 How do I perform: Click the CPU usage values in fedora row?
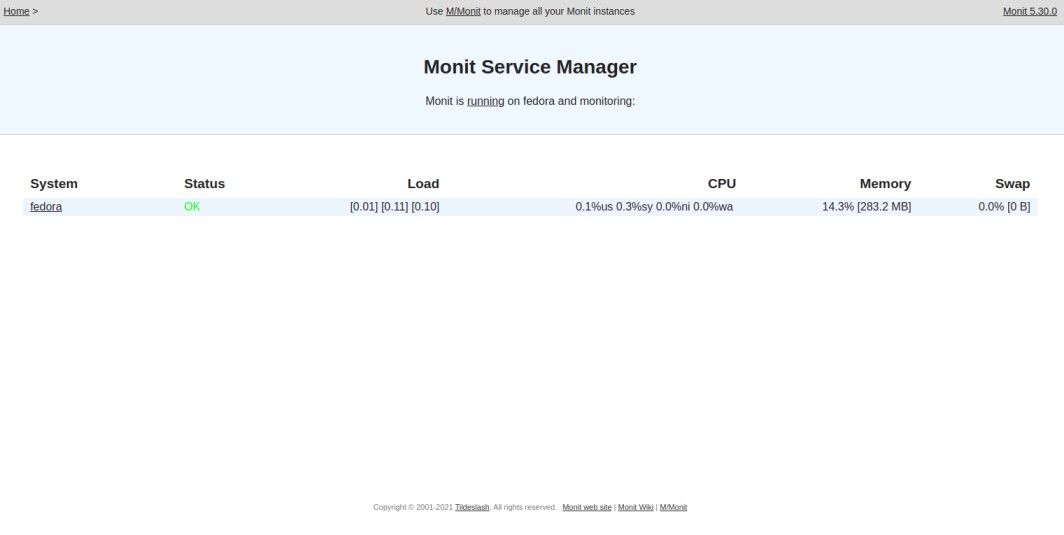tap(654, 207)
